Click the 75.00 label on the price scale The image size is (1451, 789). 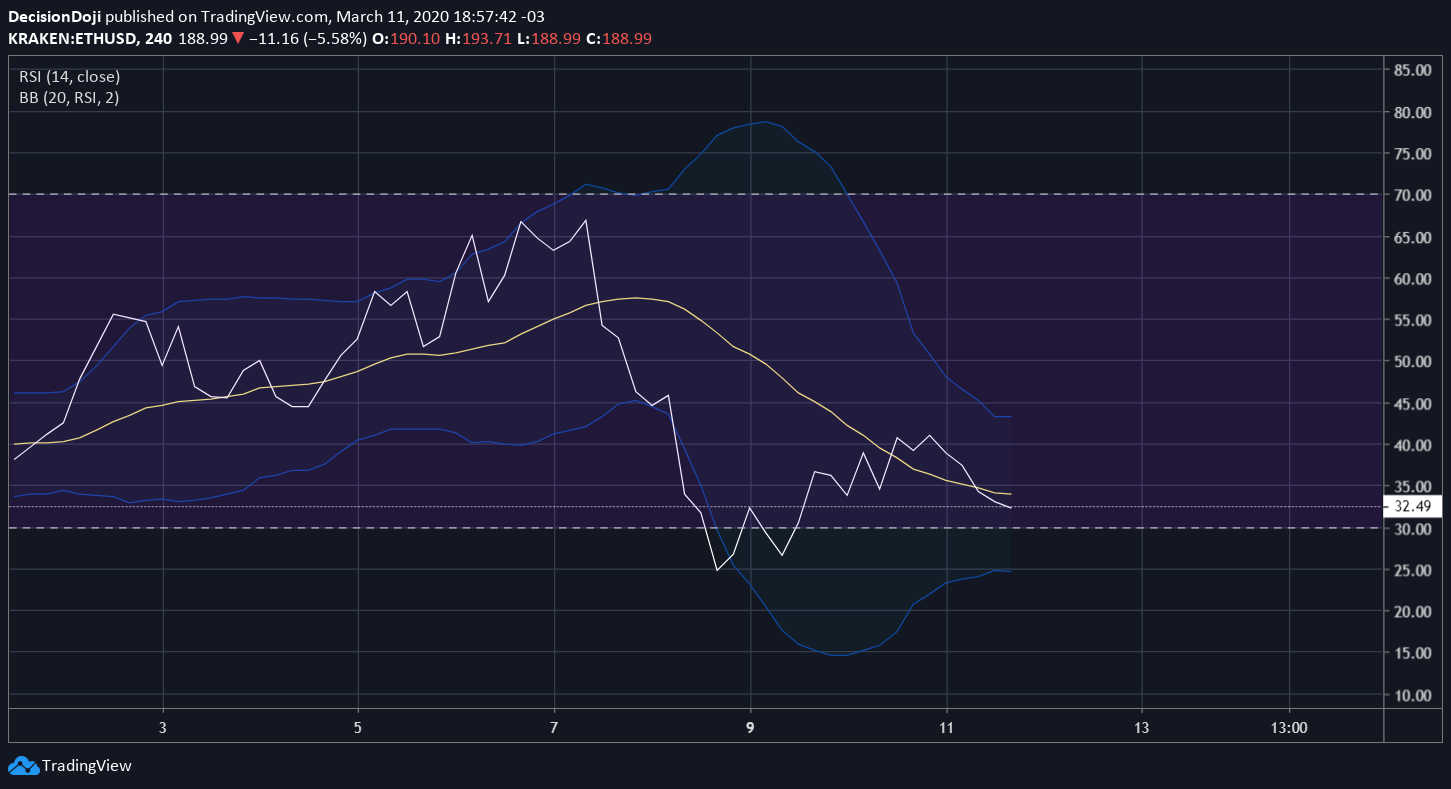click(x=1411, y=153)
